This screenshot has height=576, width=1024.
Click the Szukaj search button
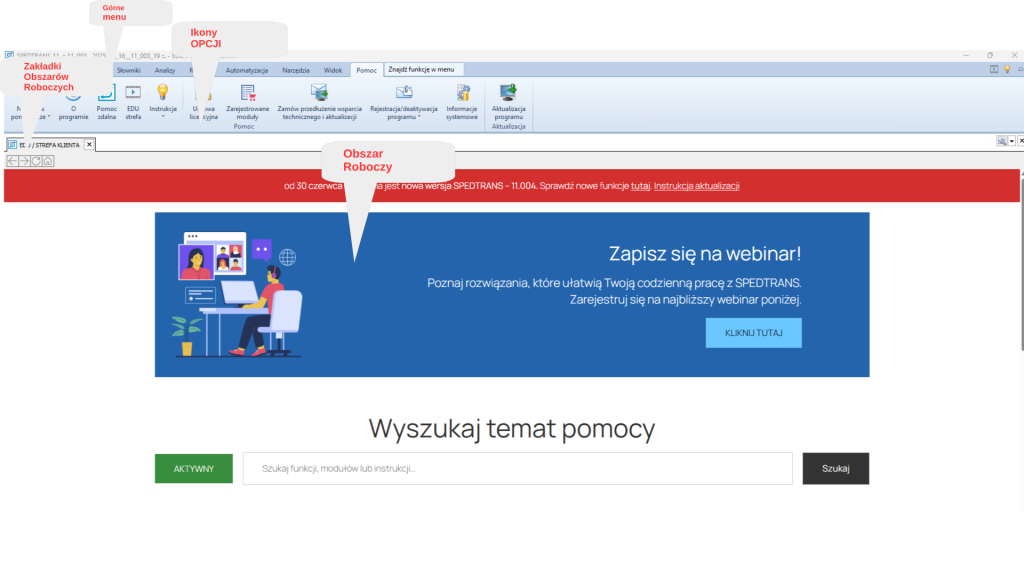[x=835, y=468]
